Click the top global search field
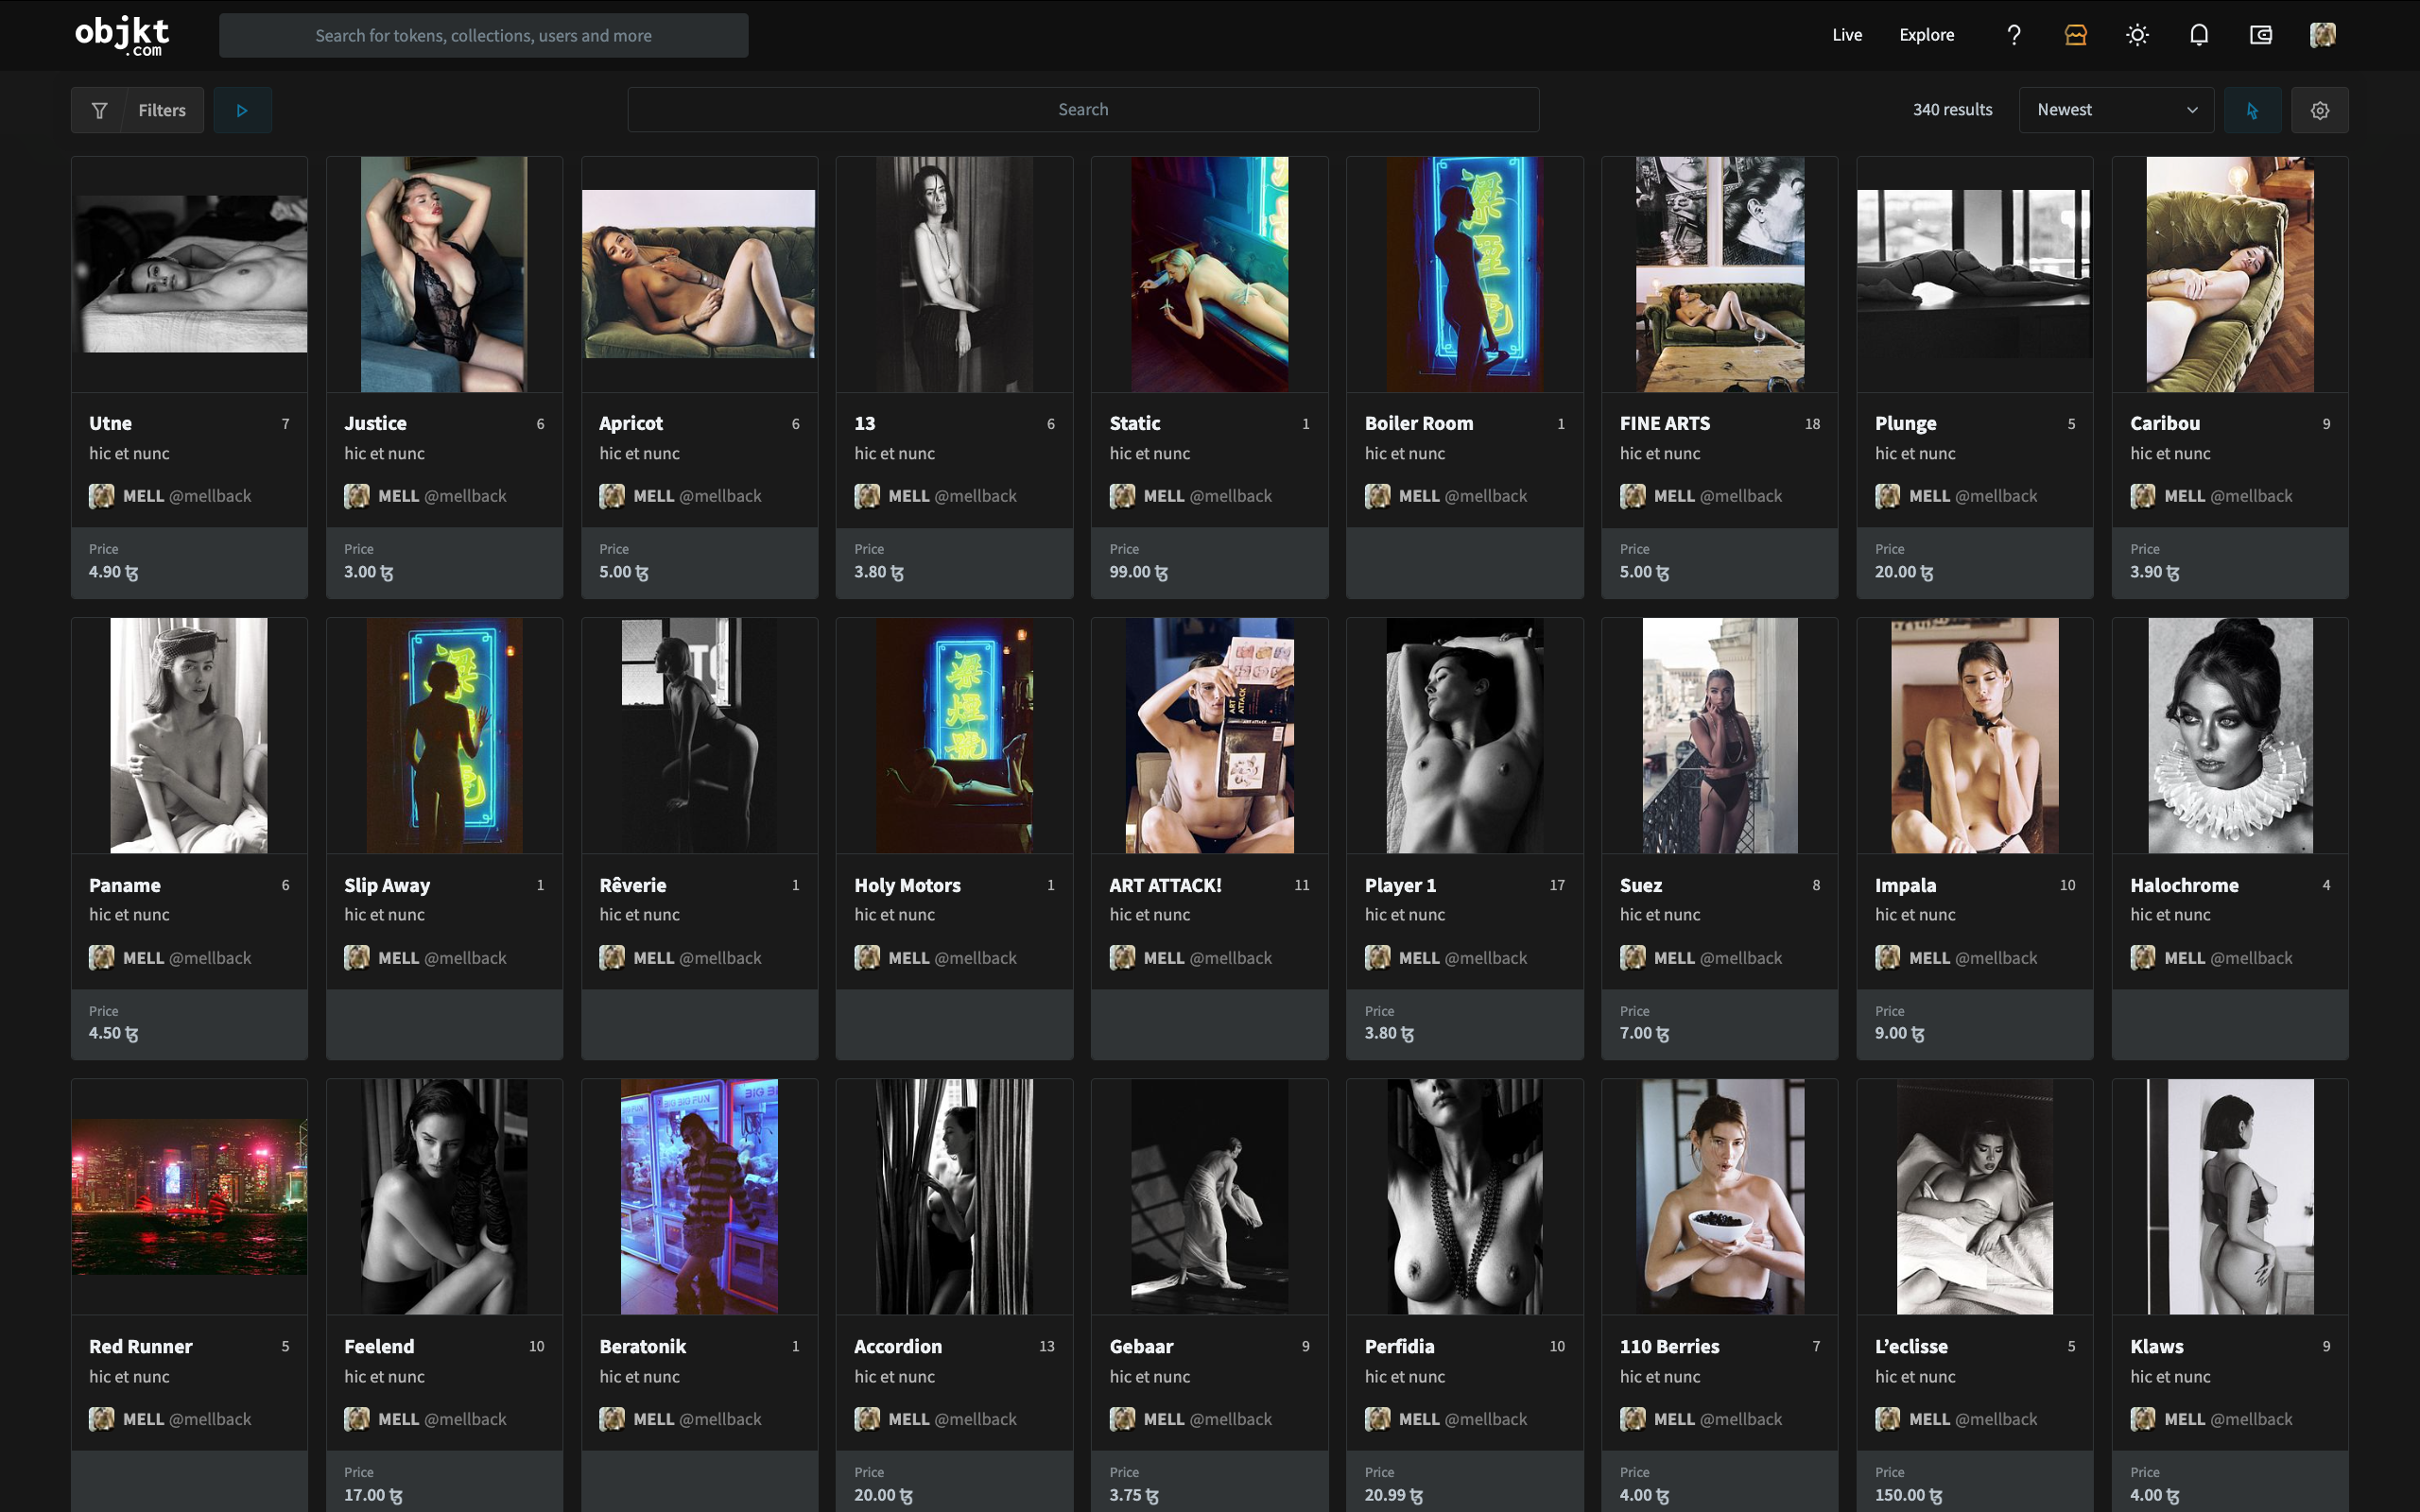 [483, 35]
